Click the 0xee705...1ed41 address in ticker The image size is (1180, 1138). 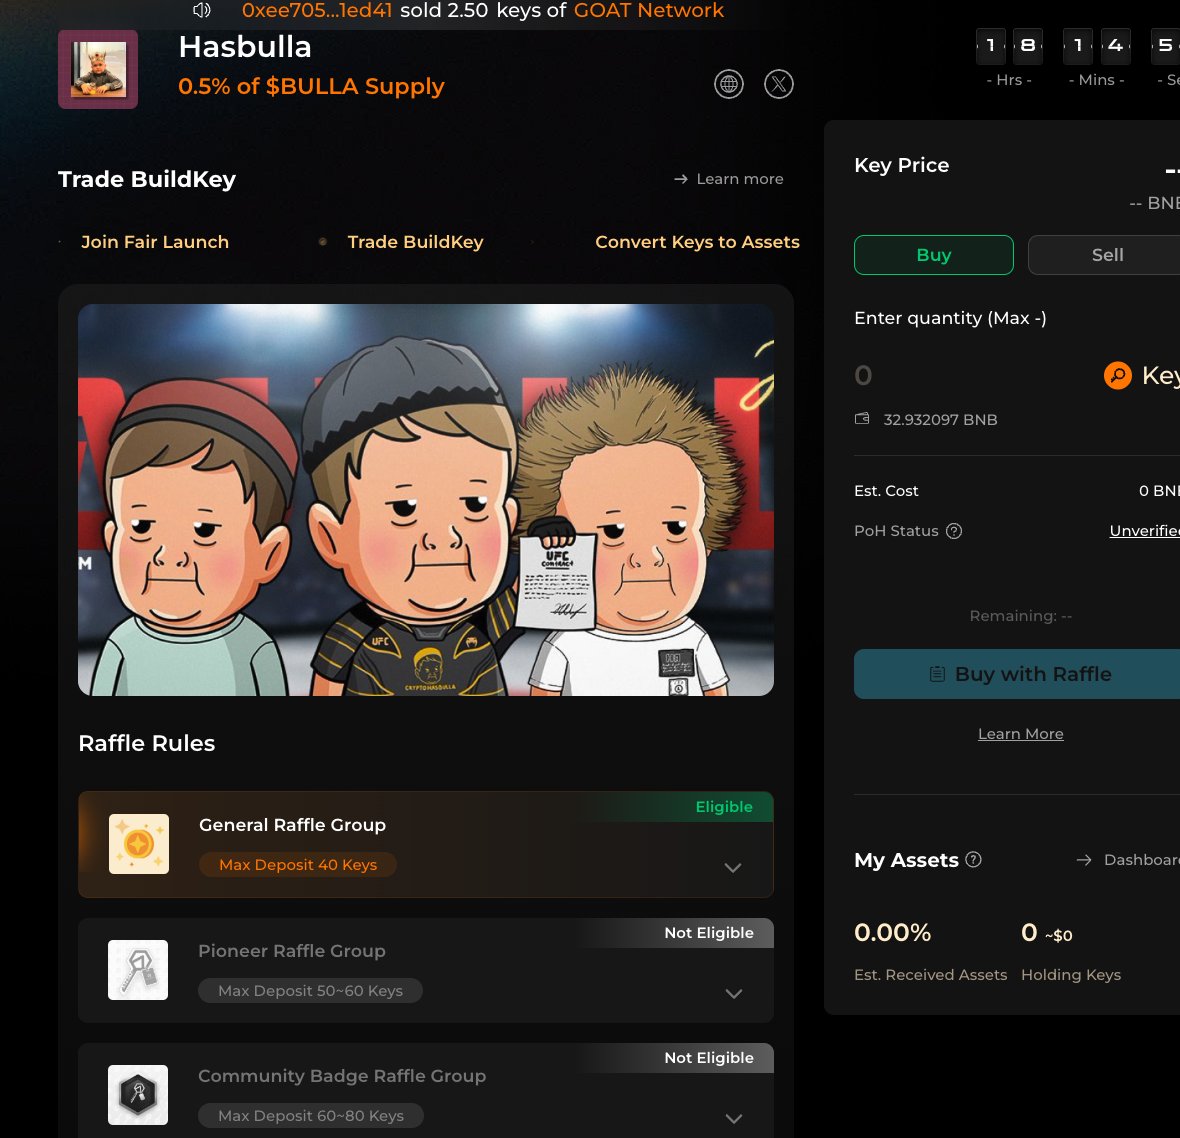317,11
